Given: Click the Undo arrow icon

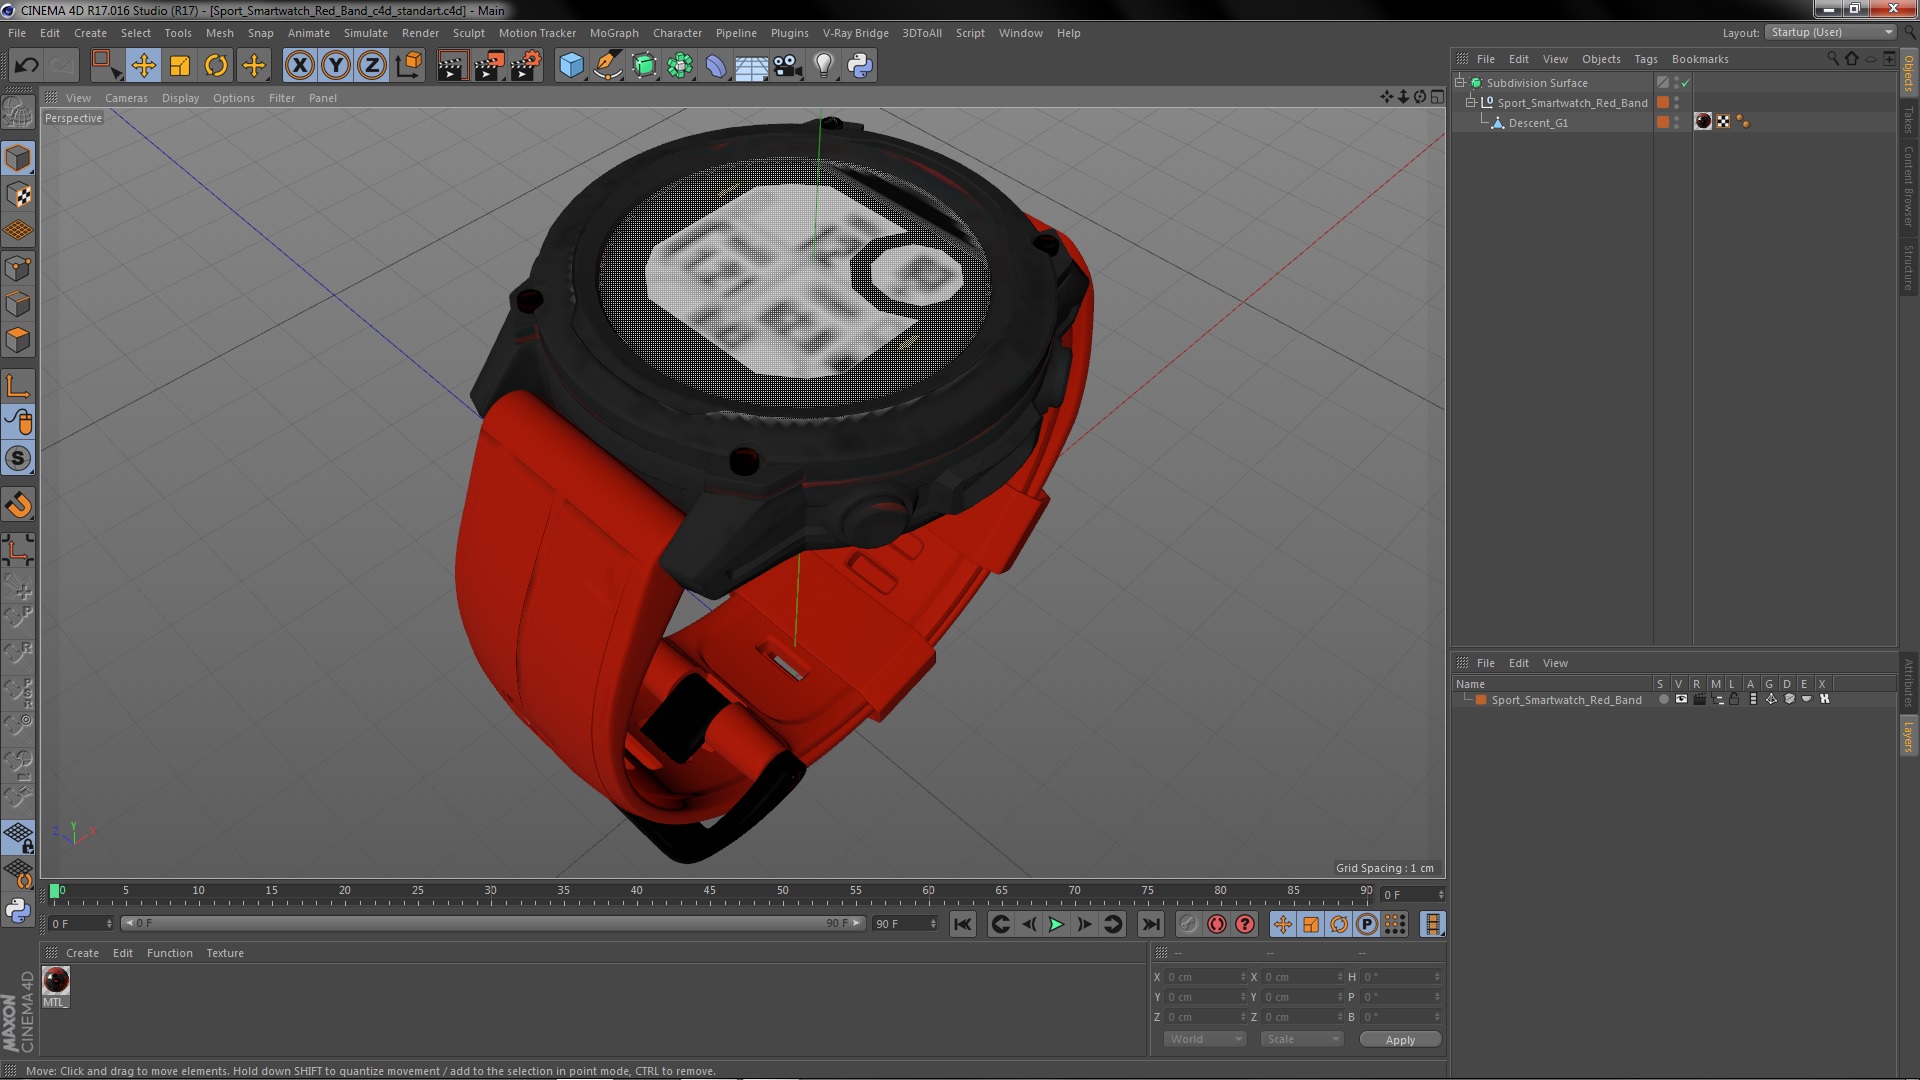Looking at the screenshot, I should click(x=26, y=66).
